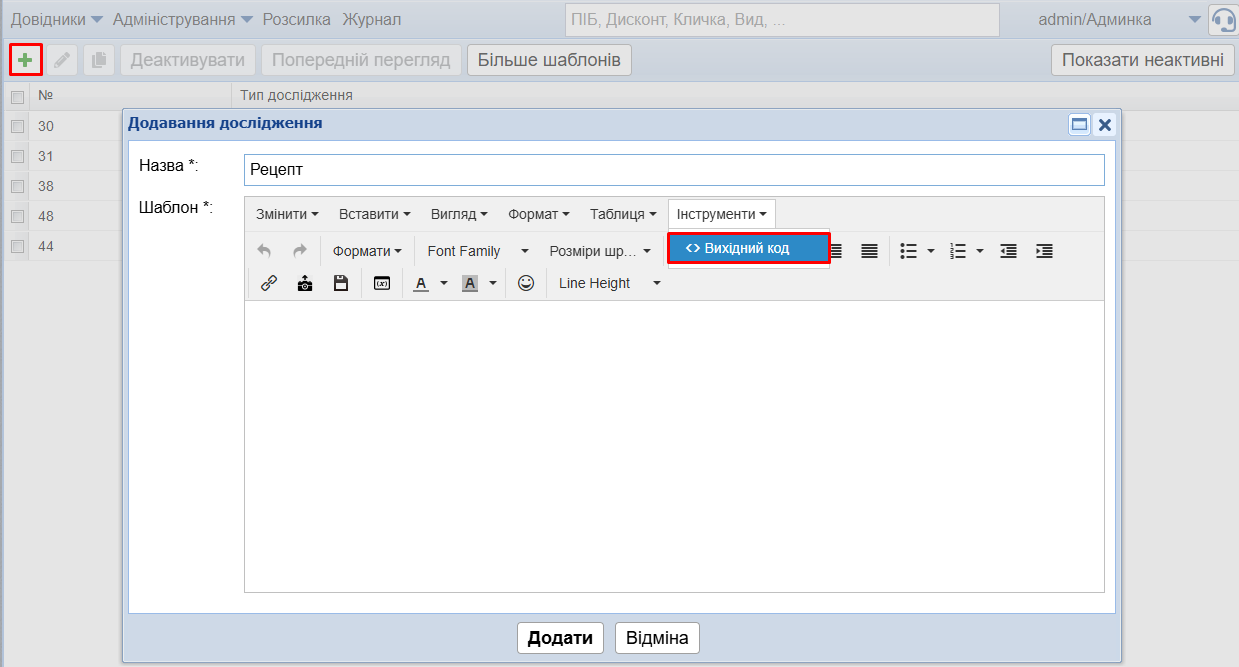Click the upload image icon
Viewport: 1239px width, 667px height.
click(x=305, y=283)
